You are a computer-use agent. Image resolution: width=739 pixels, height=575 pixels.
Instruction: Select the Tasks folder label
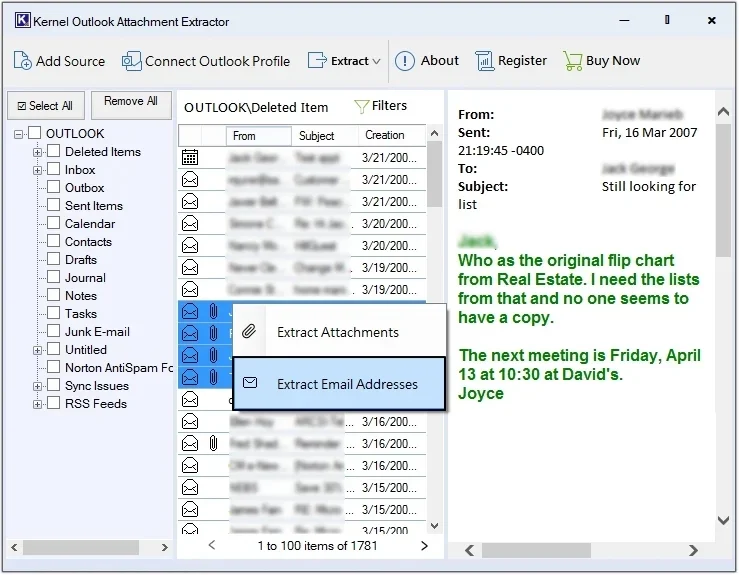(81, 313)
